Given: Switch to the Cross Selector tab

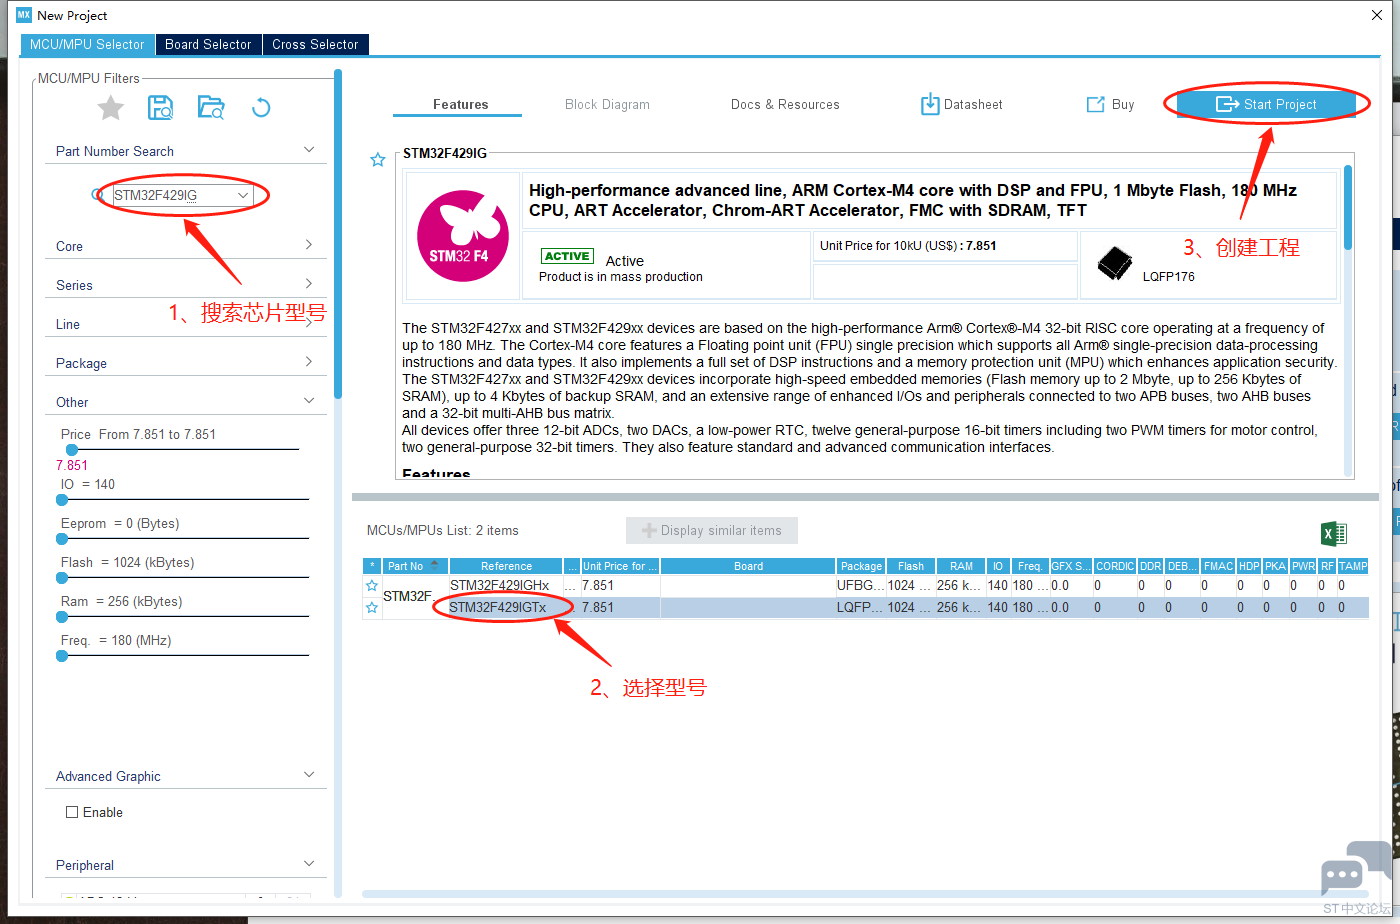Looking at the screenshot, I should coord(315,44).
